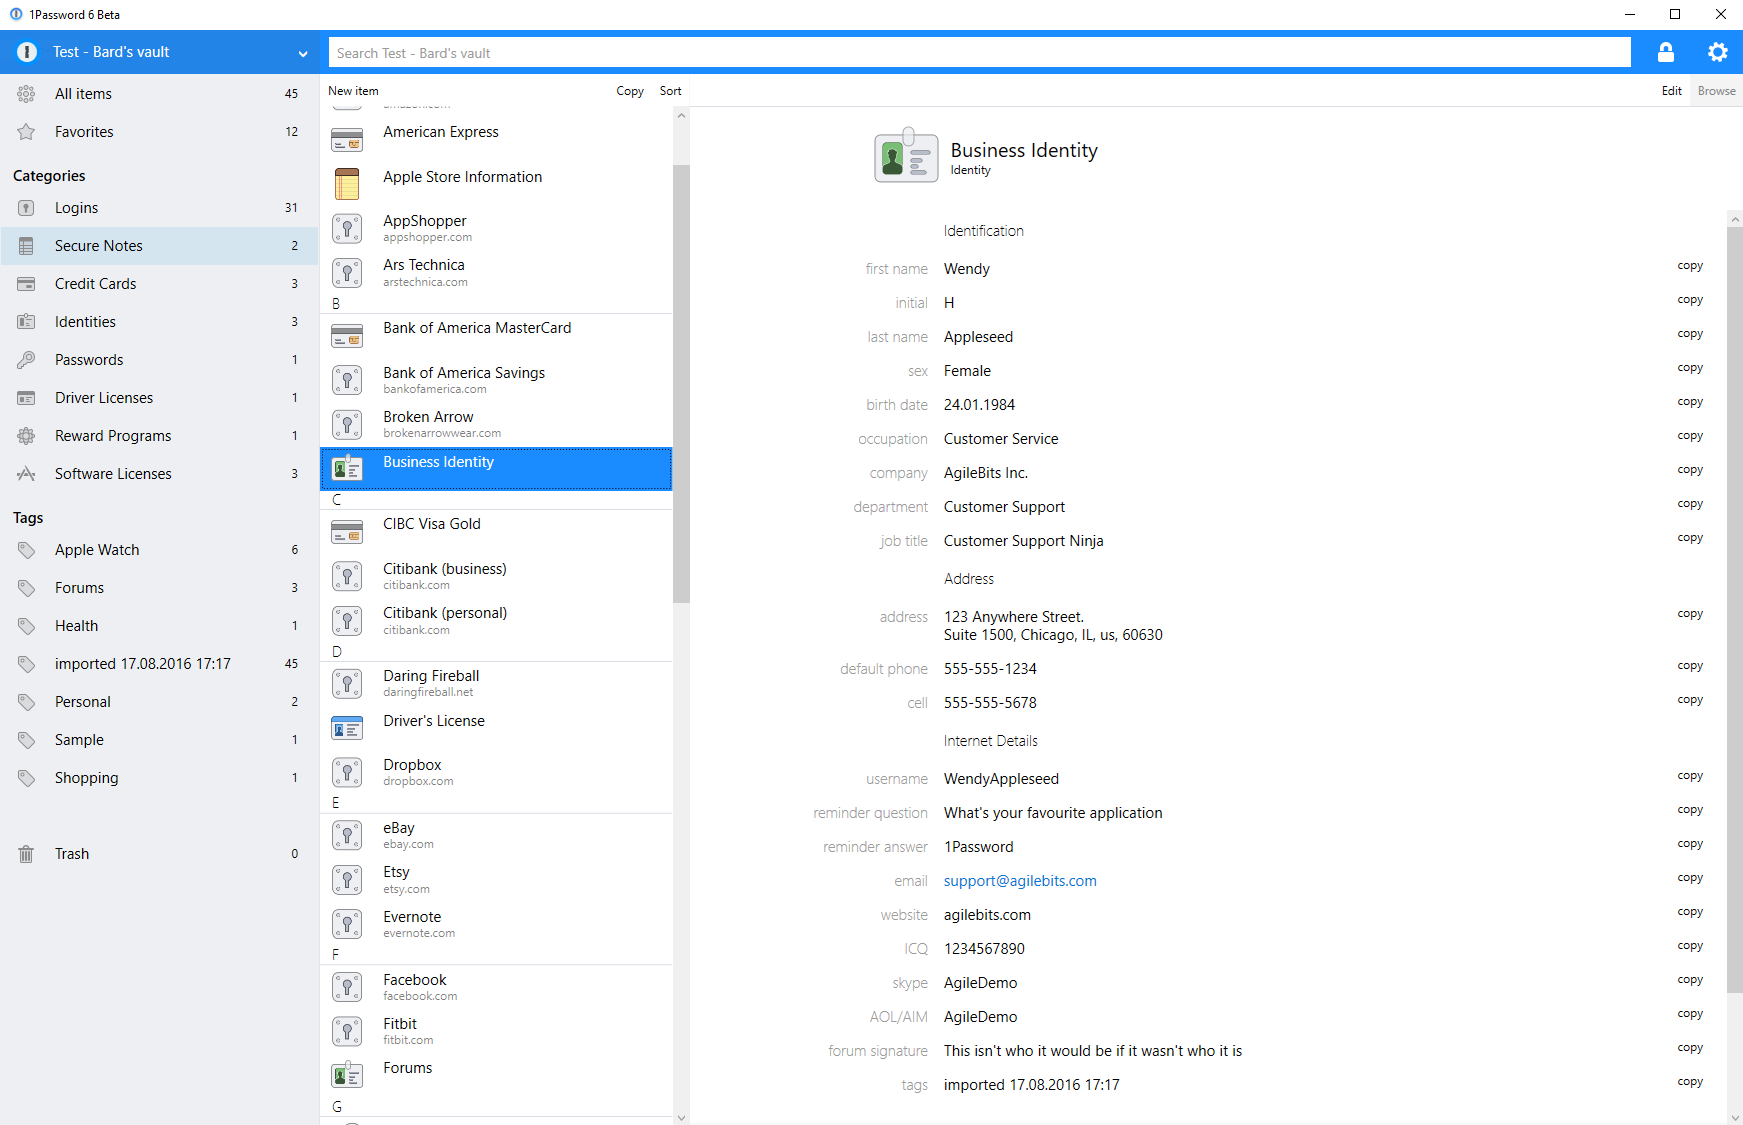
Task: Select Bank of America Savings entry
Action: pos(496,380)
